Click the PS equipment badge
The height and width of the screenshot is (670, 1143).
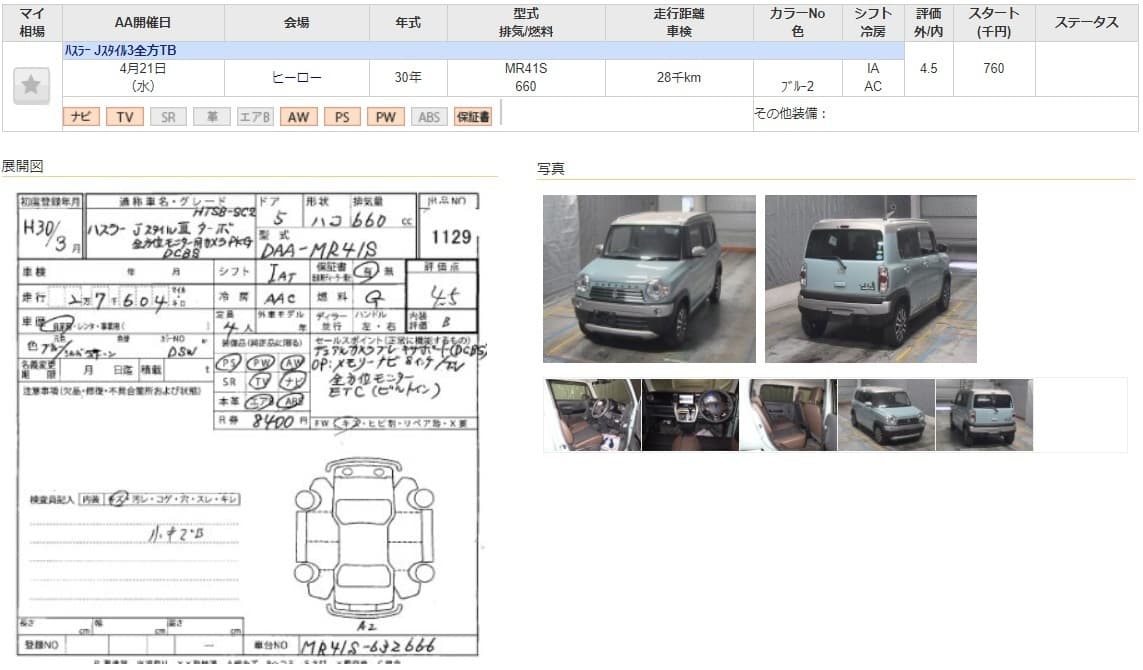point(342,117)
